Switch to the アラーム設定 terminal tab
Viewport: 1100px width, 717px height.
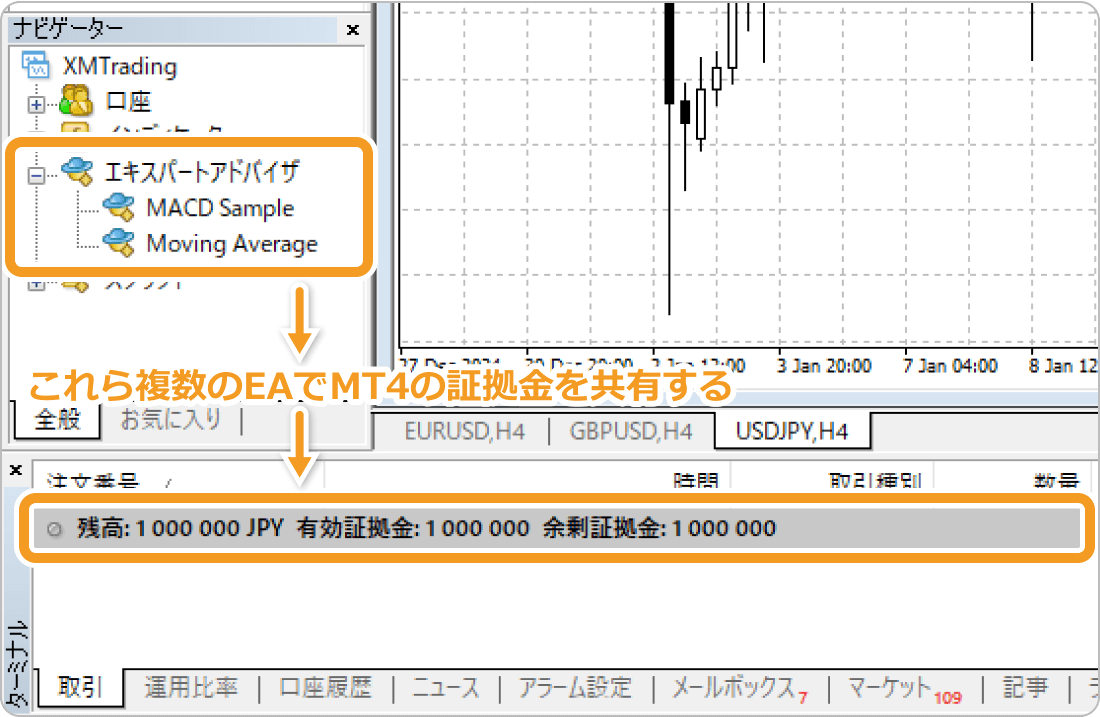pyautogui.click(x=575, y=687)
